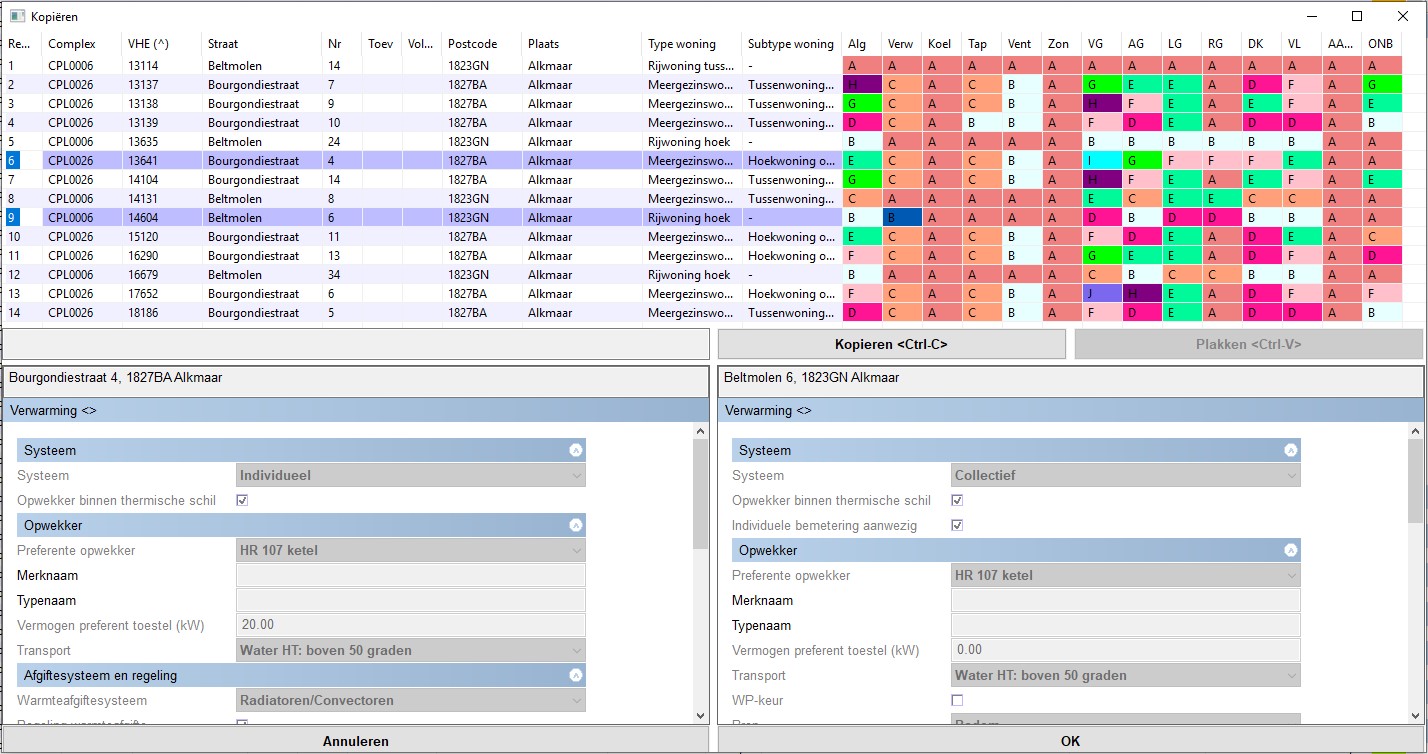Toggle Opwekker binnen thermische schil for Bourgondiestraat 4
The image size is (1428, 754).
coord(242,500)
